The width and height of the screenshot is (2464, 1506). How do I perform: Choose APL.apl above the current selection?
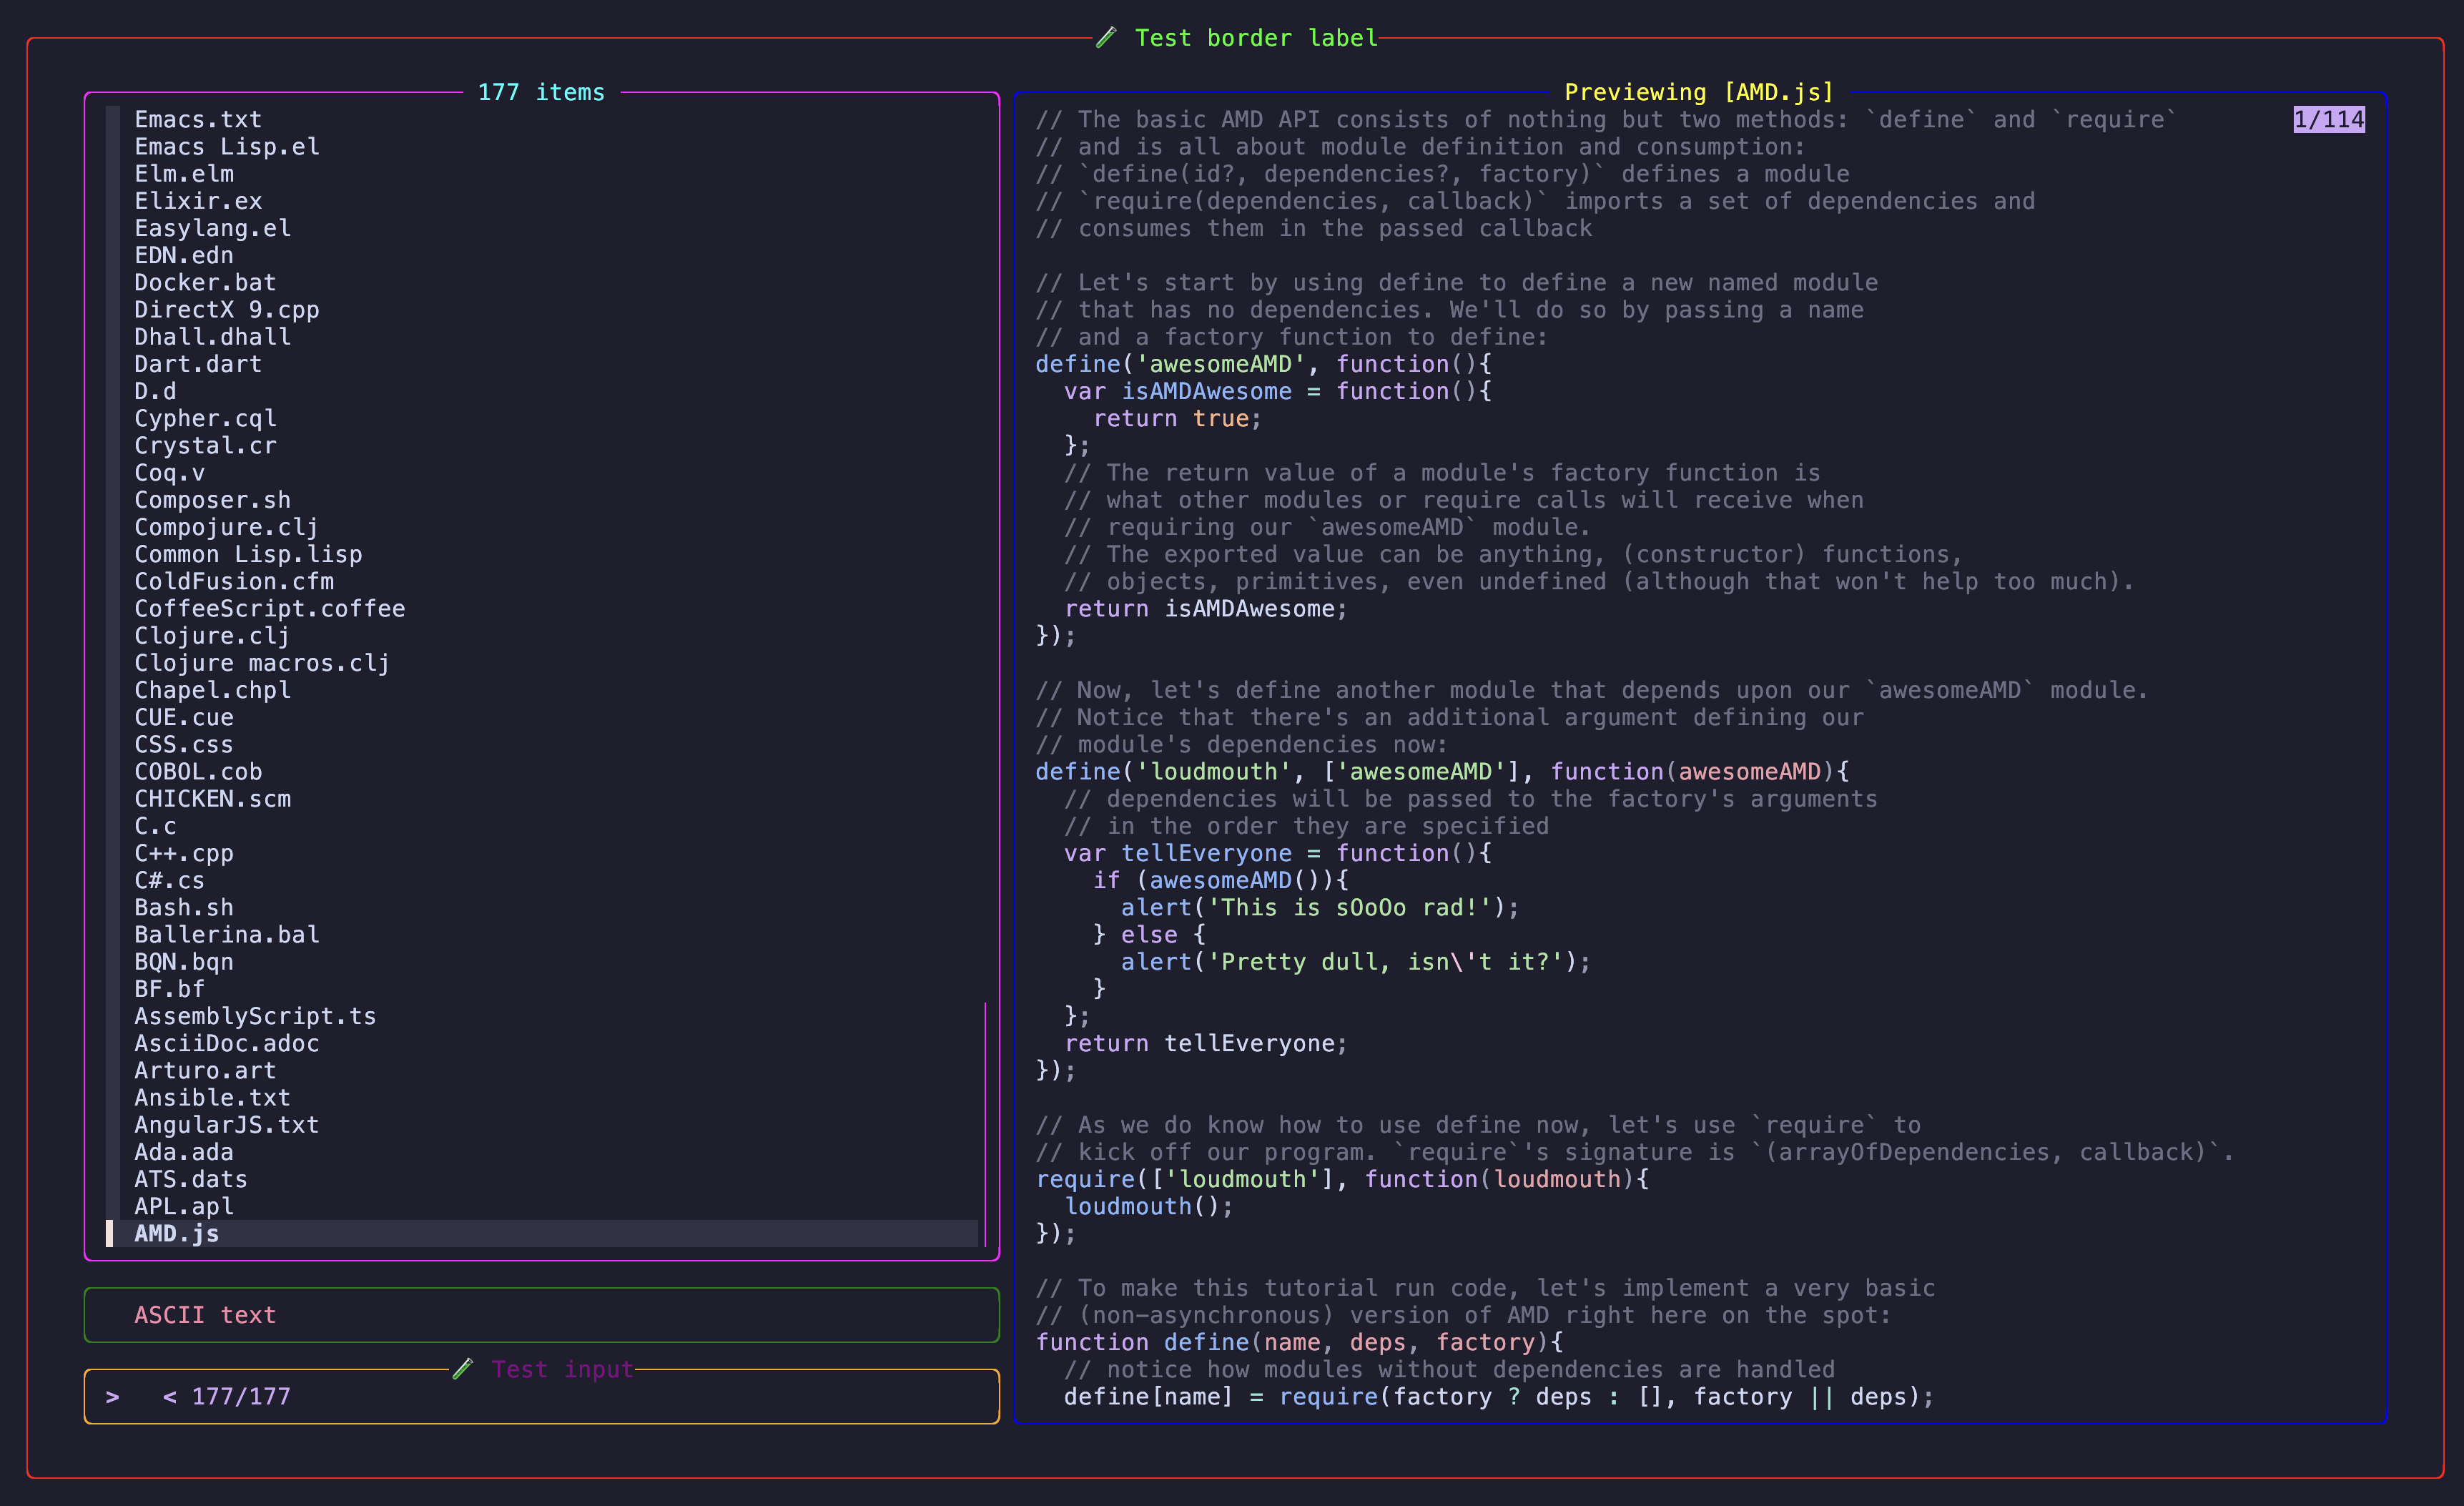(x=184, y=1207)
